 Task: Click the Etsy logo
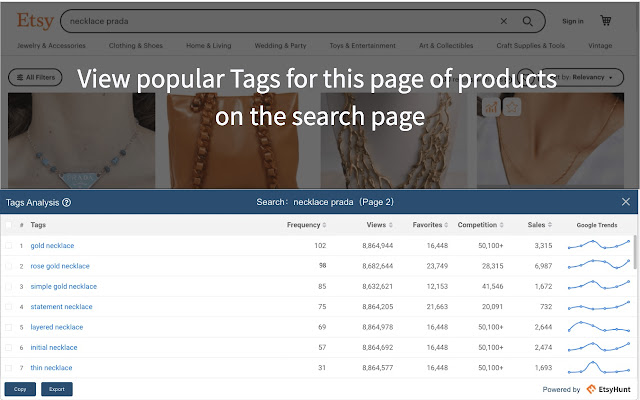[x=33, y=20]
